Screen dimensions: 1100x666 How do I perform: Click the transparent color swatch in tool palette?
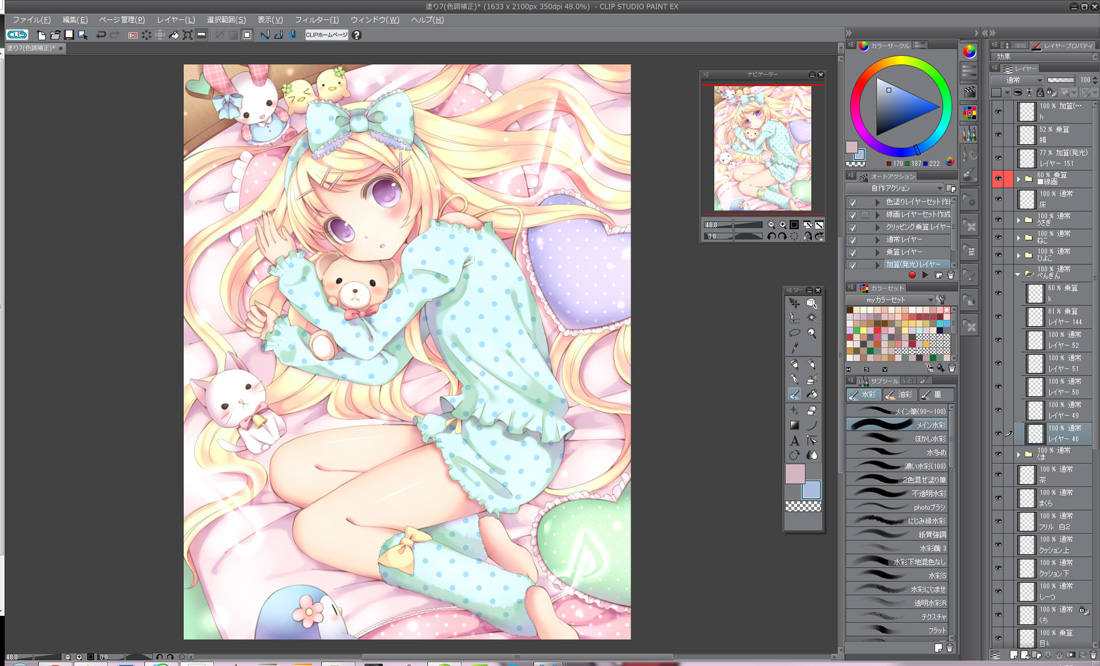pos(803,506)
